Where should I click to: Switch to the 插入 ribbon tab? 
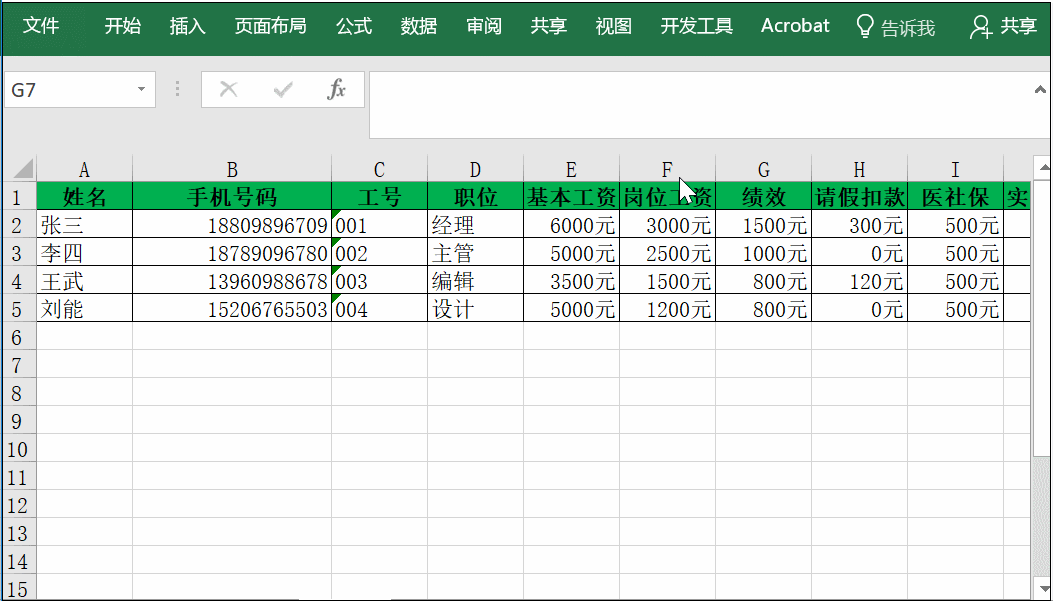coord(187,26)
